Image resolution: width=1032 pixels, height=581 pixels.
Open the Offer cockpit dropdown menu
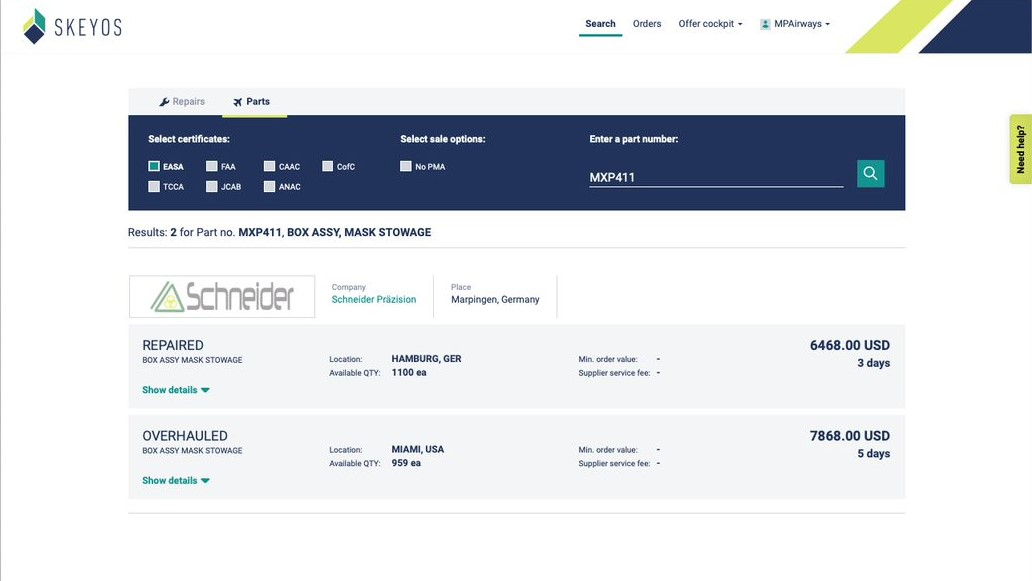(x=710, y=24)
